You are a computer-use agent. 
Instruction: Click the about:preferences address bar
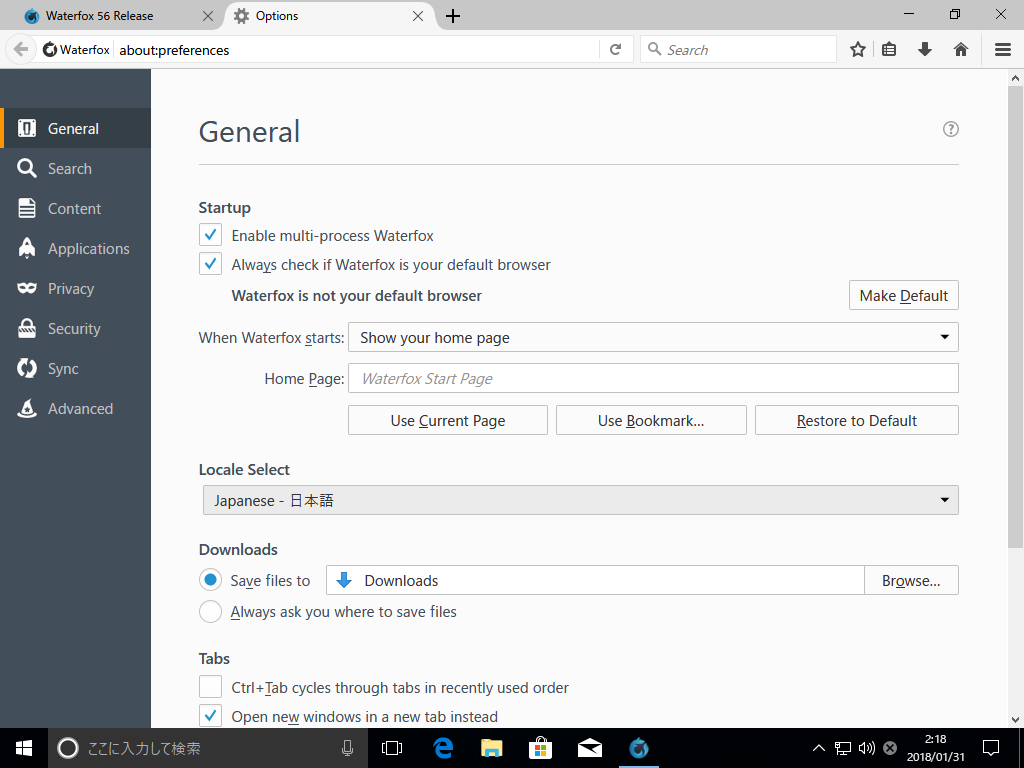click(x=356, y=50)
